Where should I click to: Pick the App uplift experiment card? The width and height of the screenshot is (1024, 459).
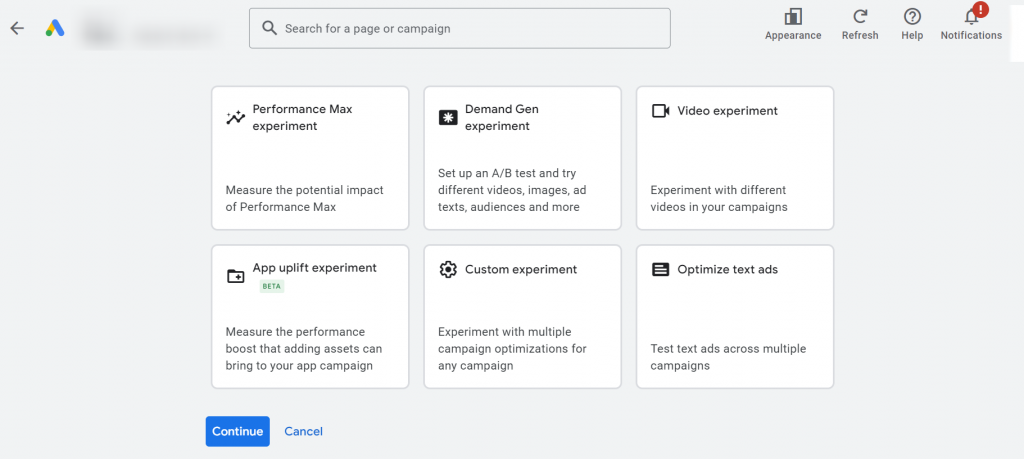[x=310, y=317]
